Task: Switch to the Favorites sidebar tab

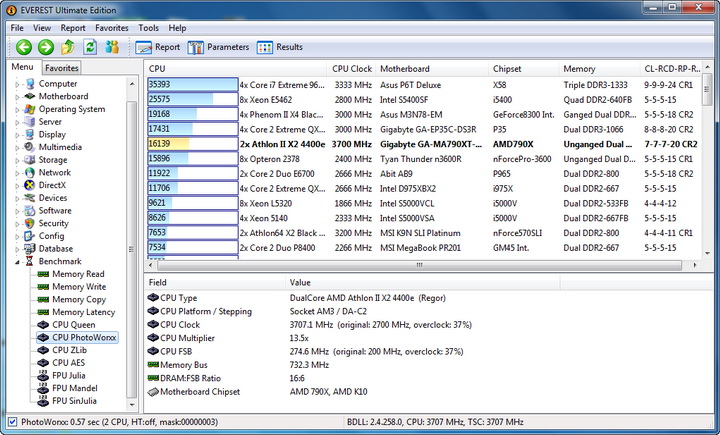Action: point(62,68)
